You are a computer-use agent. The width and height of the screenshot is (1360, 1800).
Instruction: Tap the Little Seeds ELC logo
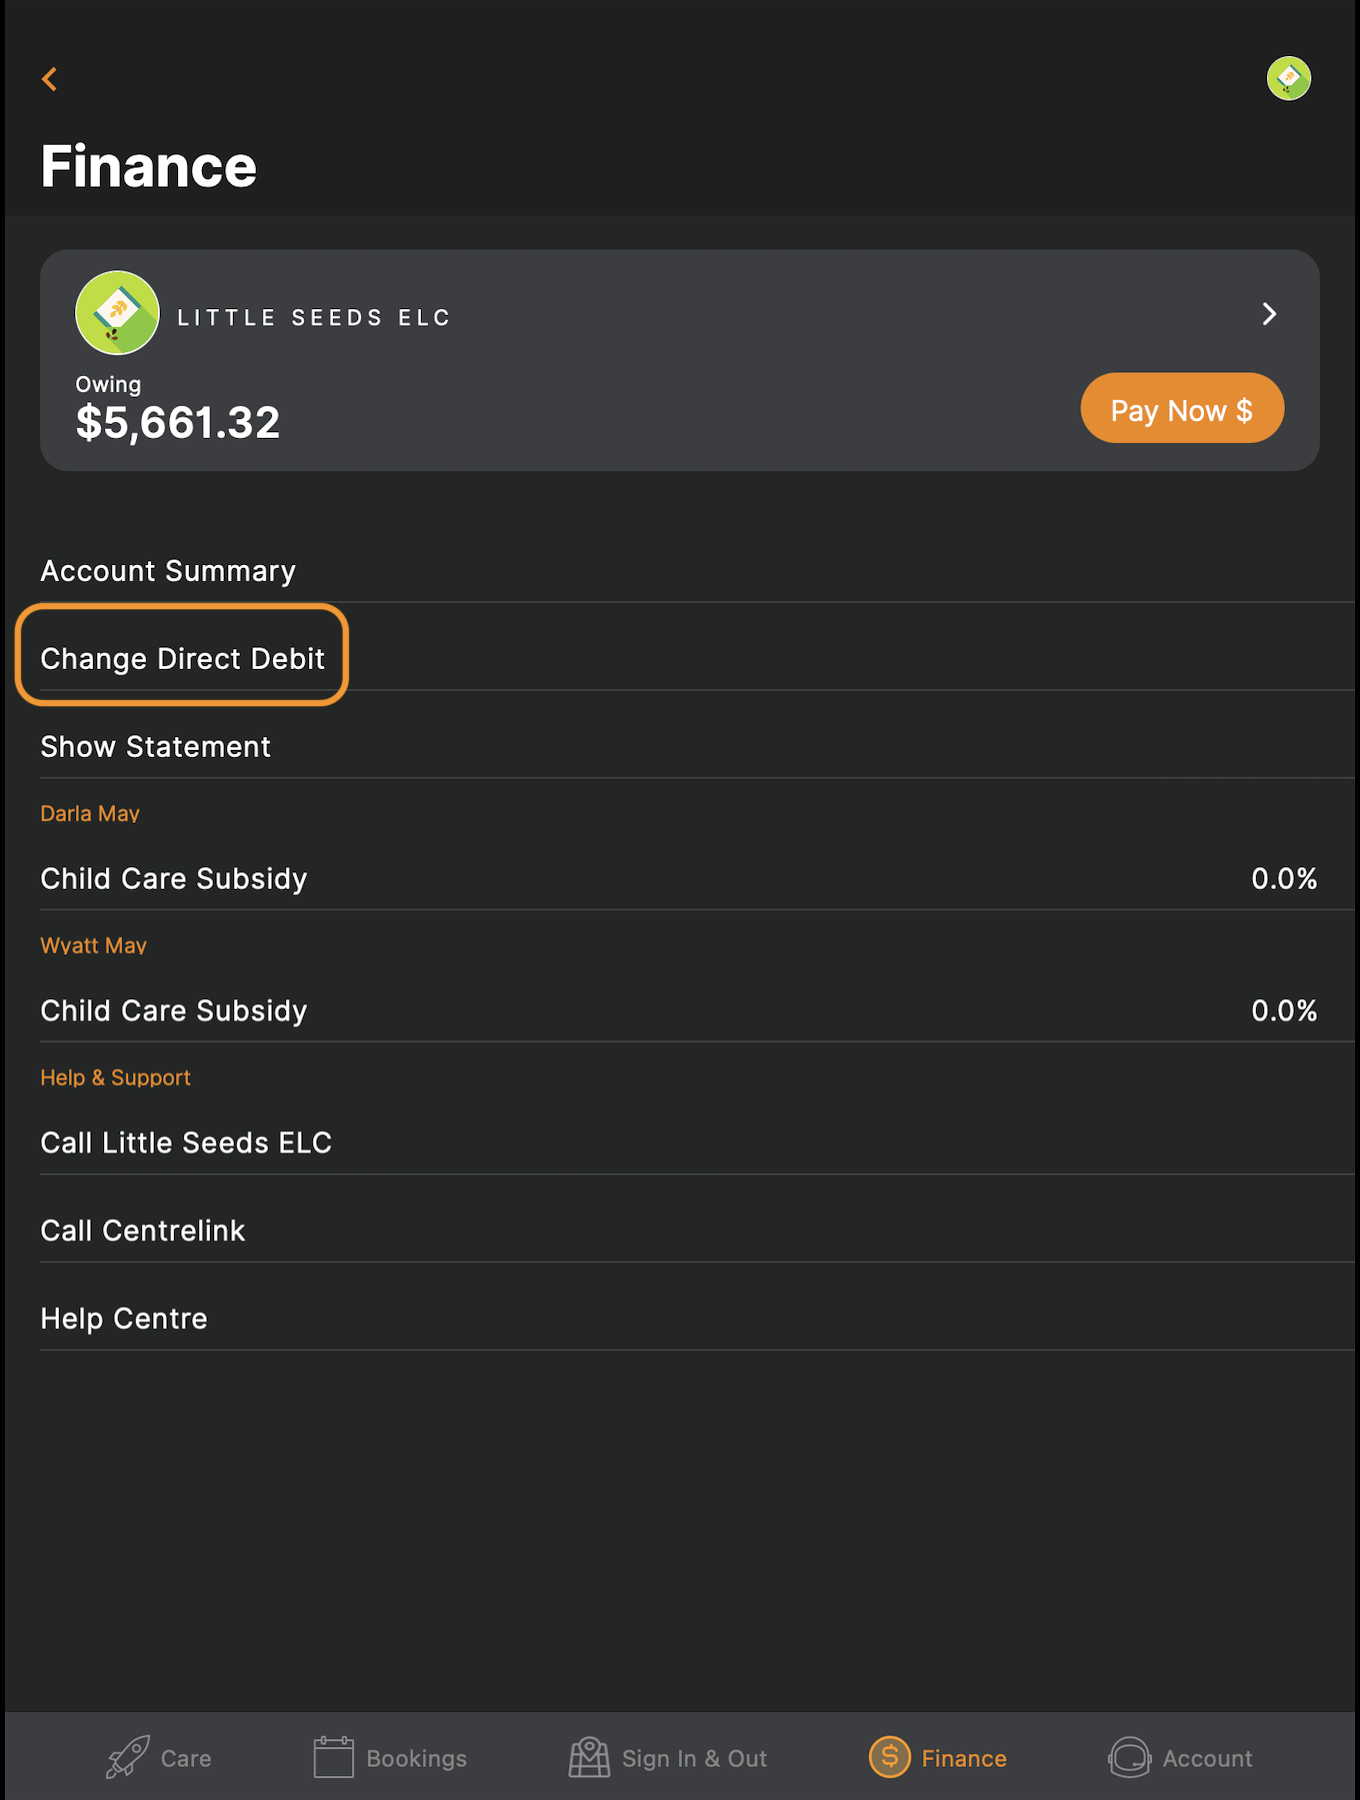pyautogui.click(x=117, y=312)
